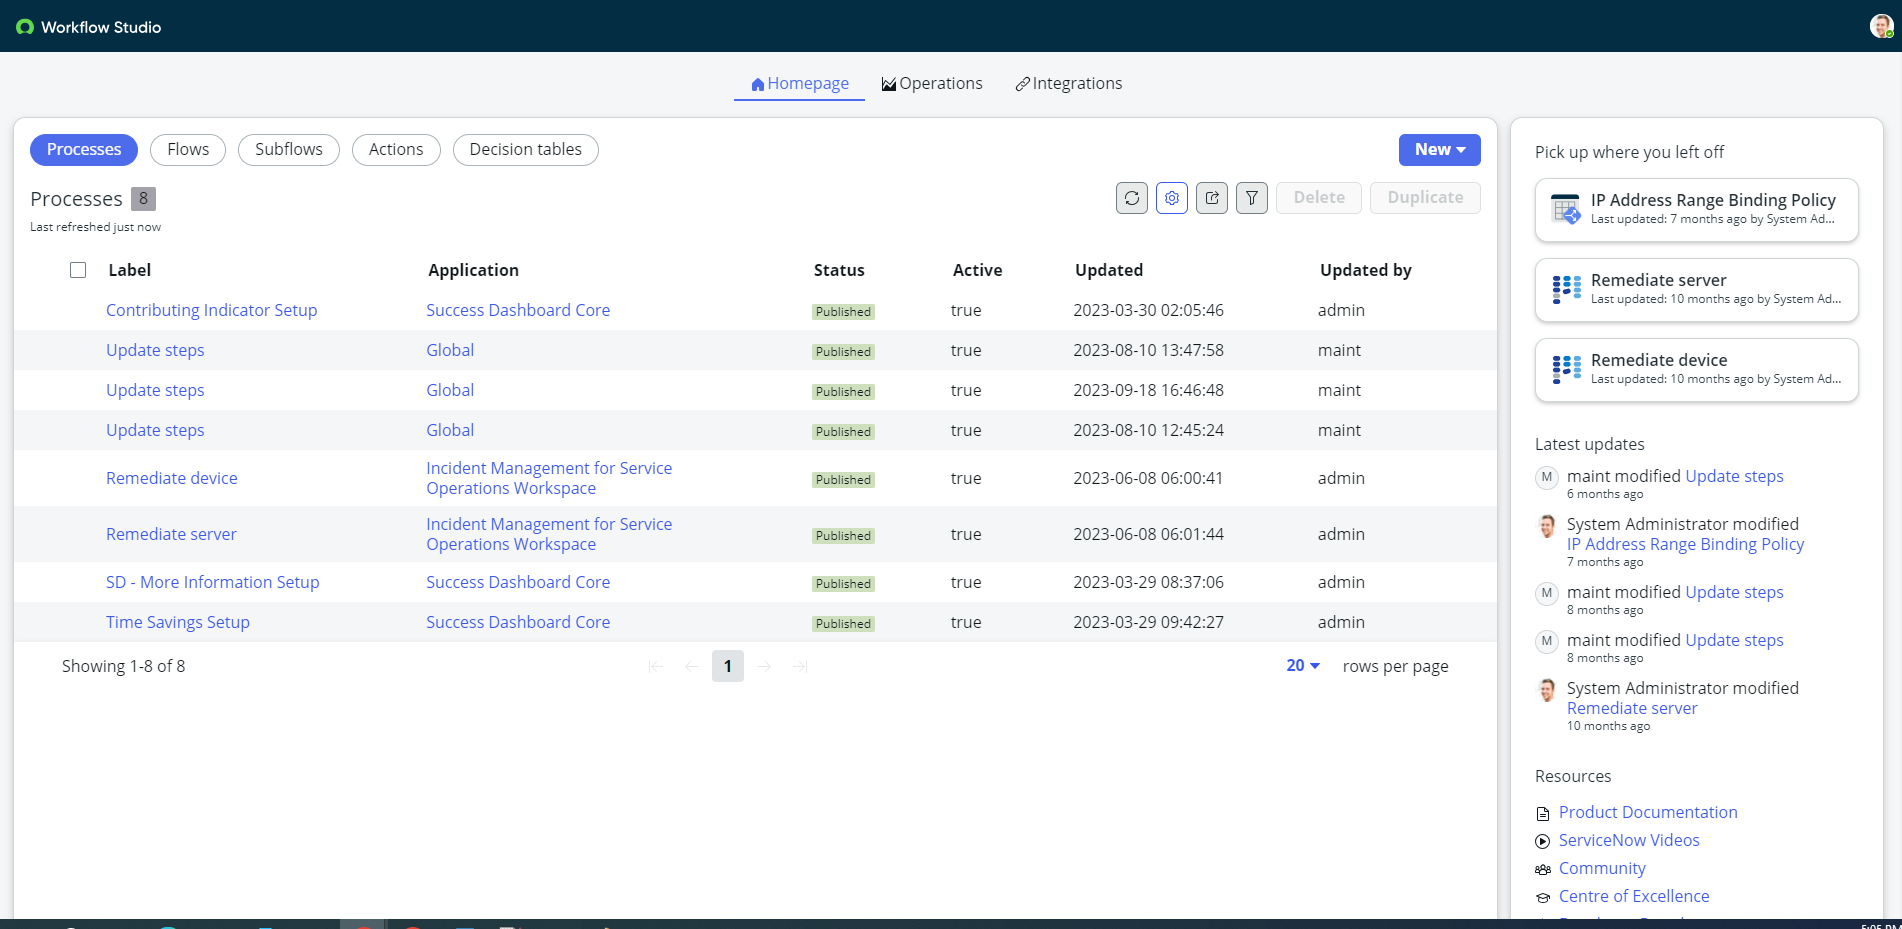This screenshot has height=929, width=1902.
Task: Click the Duplicate button
Action: click(1425, 198)
